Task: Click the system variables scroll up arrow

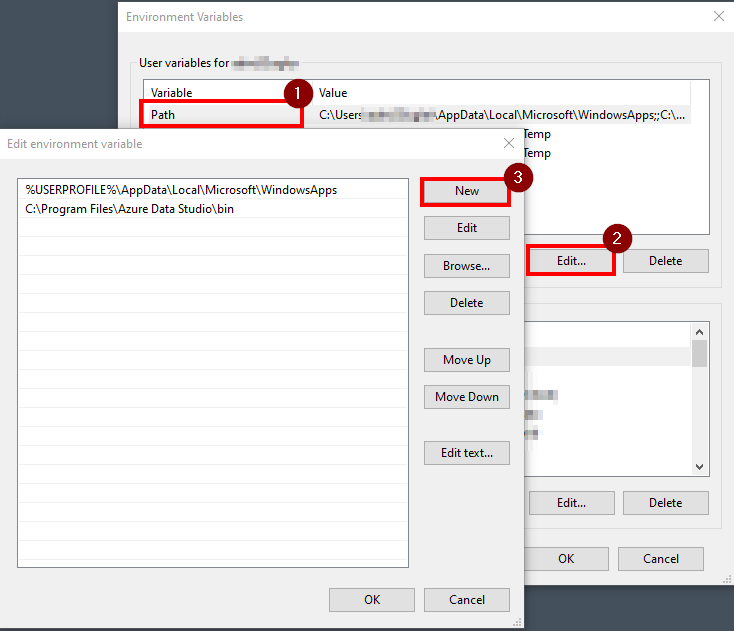Action: tap(699, 332)
